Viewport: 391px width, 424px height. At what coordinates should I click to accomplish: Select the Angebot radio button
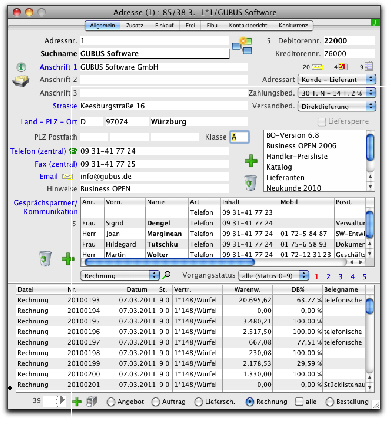pos(111,402)
